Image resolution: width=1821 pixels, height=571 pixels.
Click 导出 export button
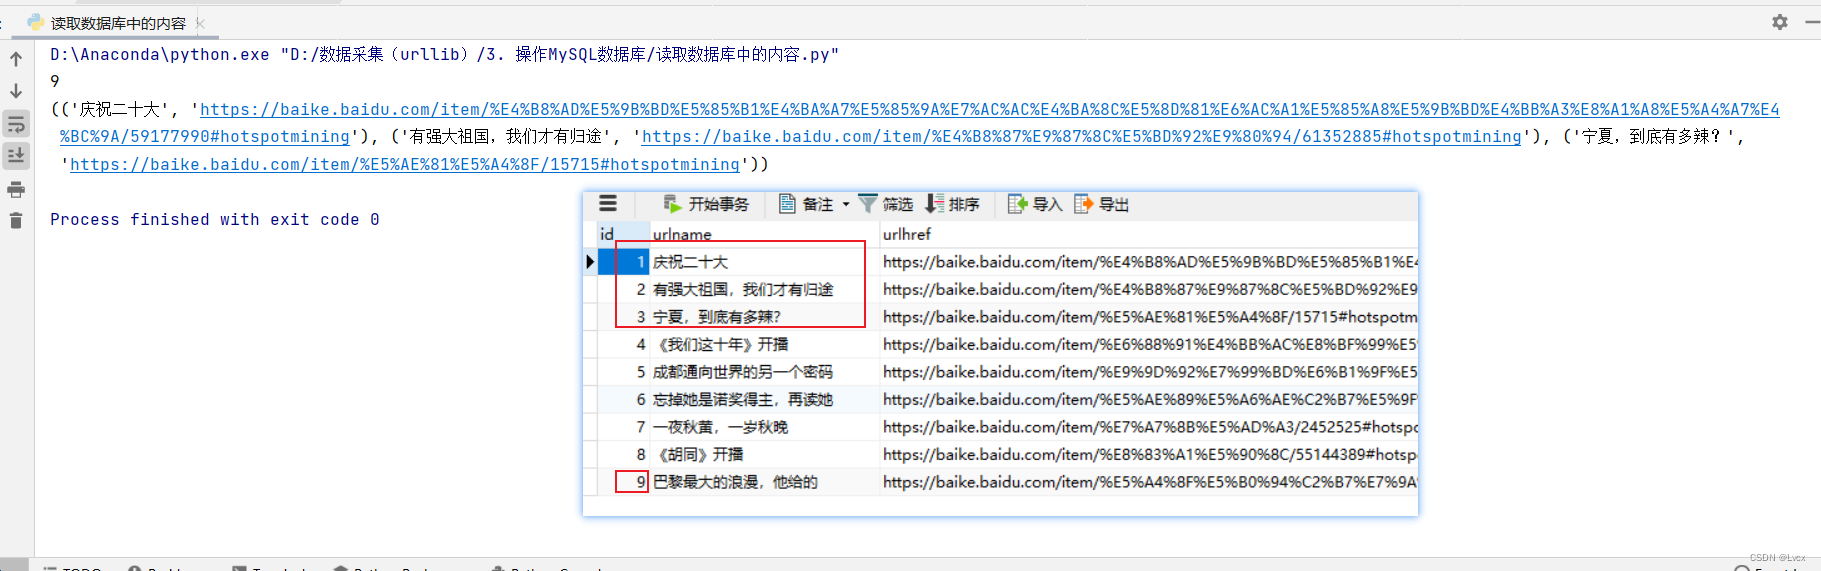click(1101, 204)
